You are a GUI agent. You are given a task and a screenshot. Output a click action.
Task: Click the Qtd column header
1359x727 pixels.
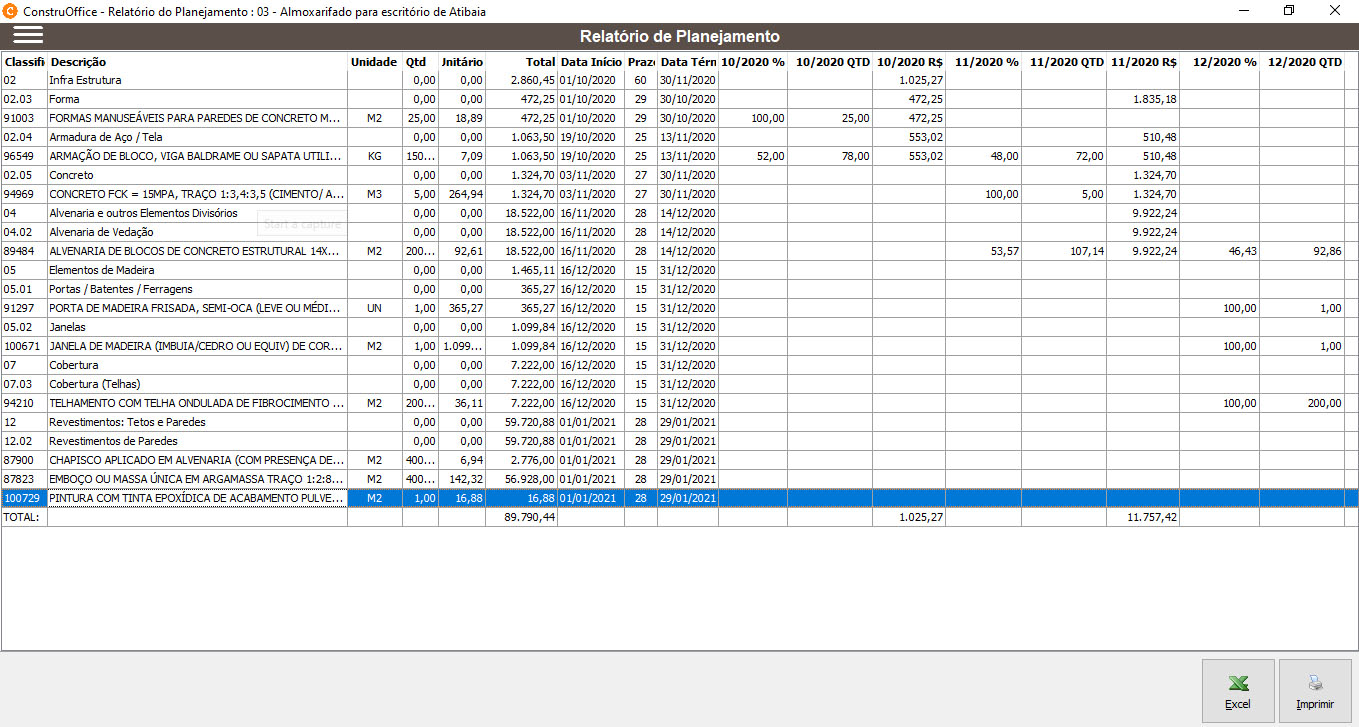tap(419, 62)
